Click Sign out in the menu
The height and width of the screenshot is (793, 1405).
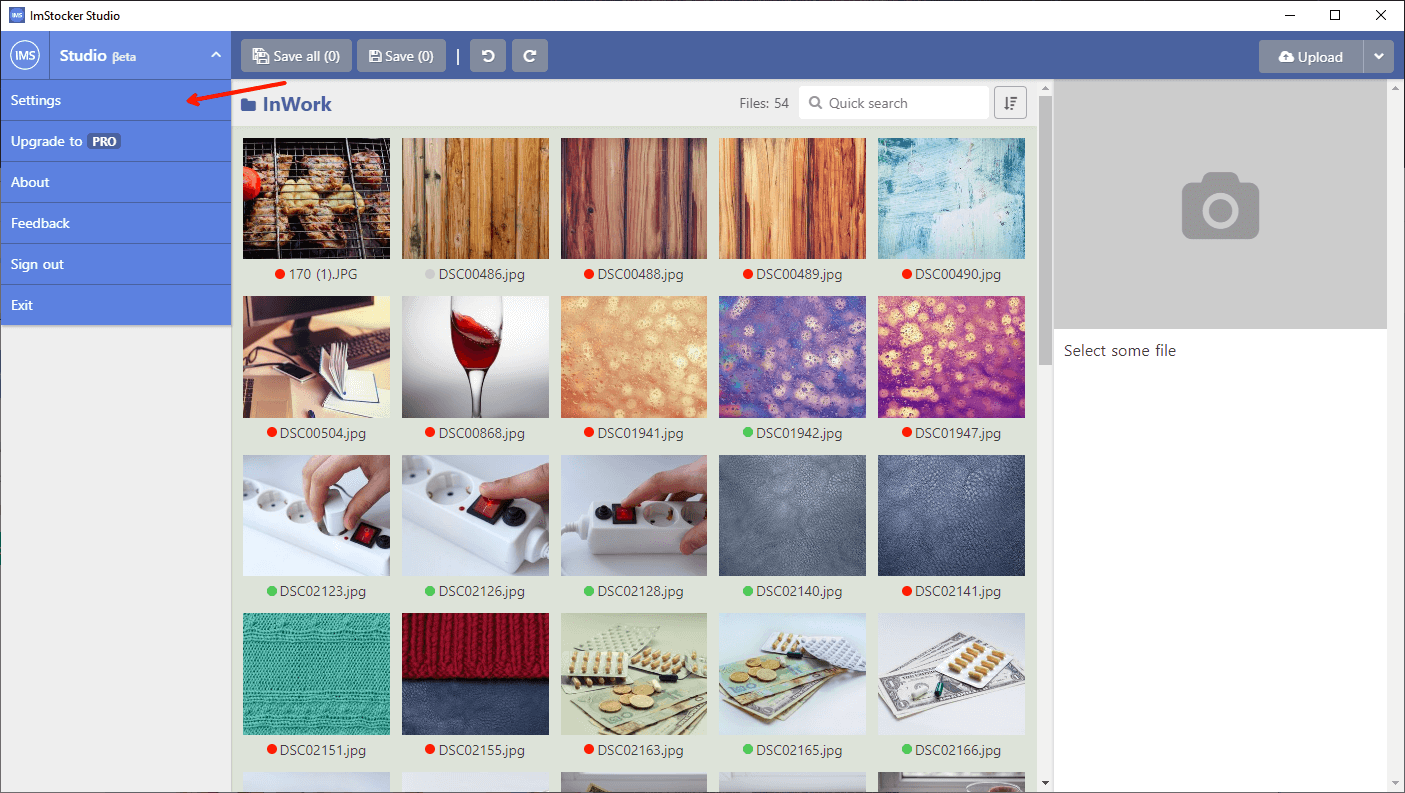116,264
